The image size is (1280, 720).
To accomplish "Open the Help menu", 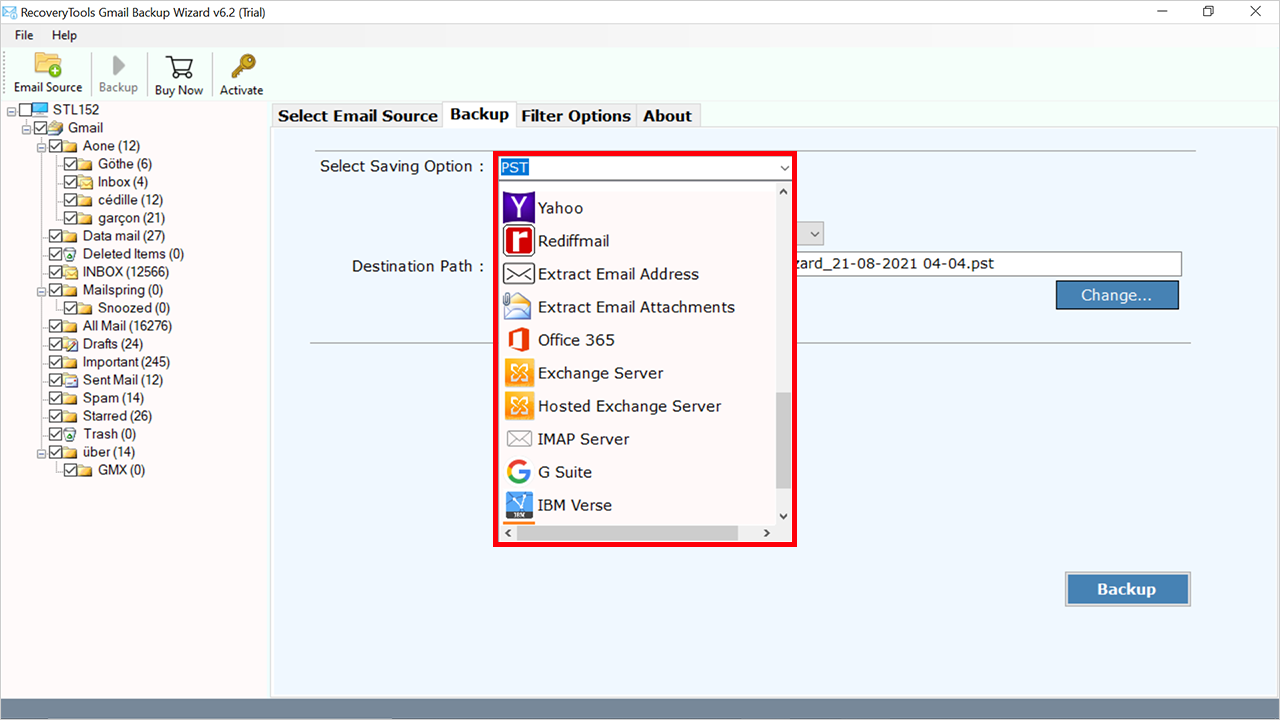I will 64,35.
